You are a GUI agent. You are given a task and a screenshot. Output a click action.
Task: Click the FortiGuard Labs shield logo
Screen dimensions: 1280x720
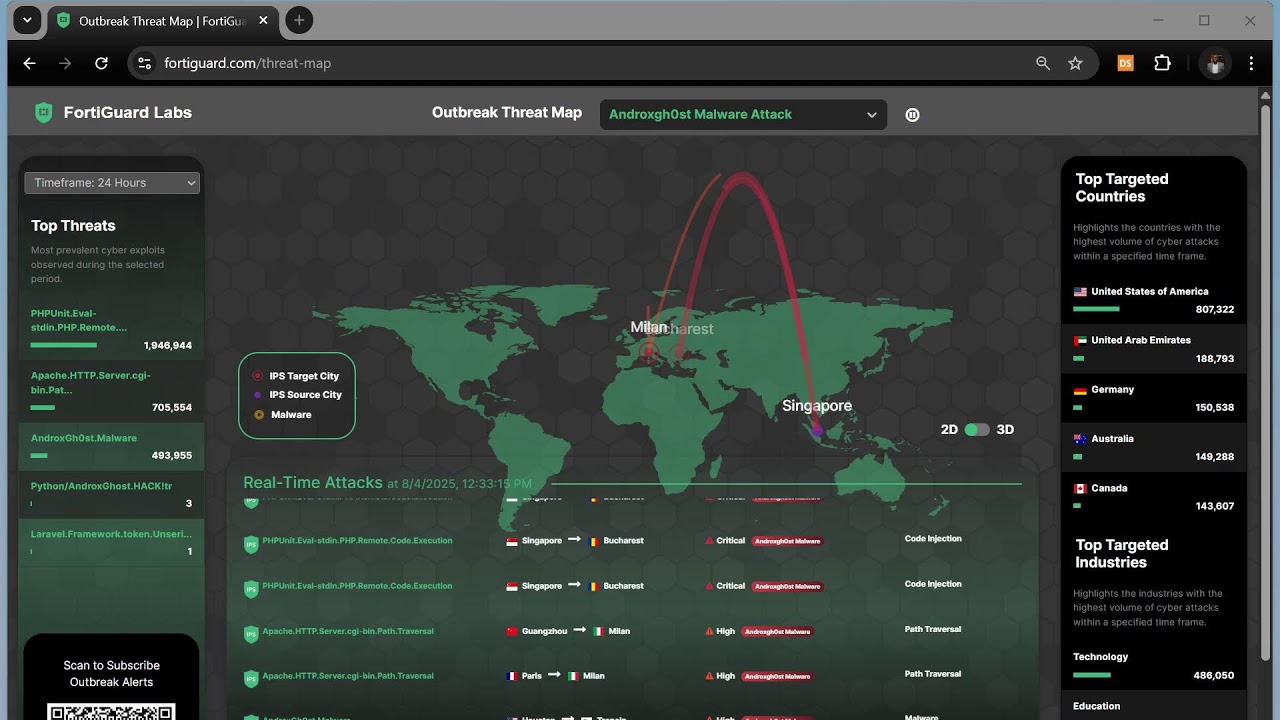43,113
